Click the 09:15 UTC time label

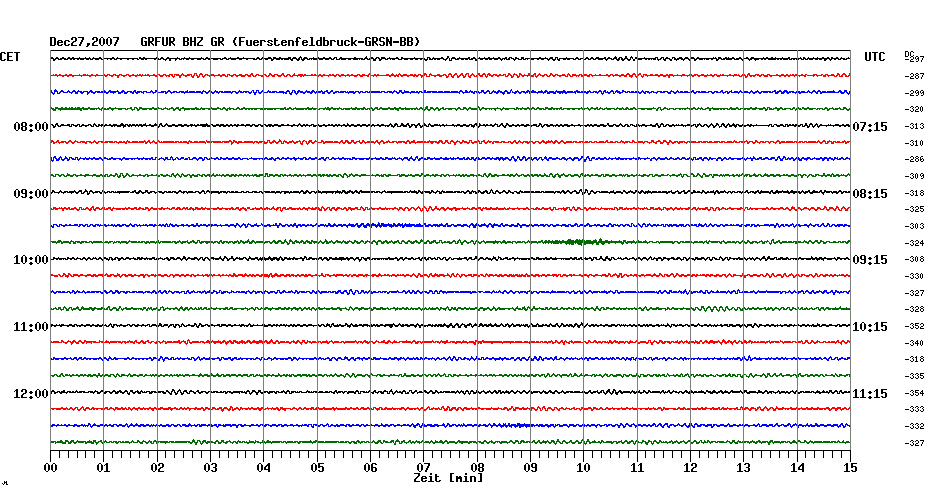click(x=870, y=260)
